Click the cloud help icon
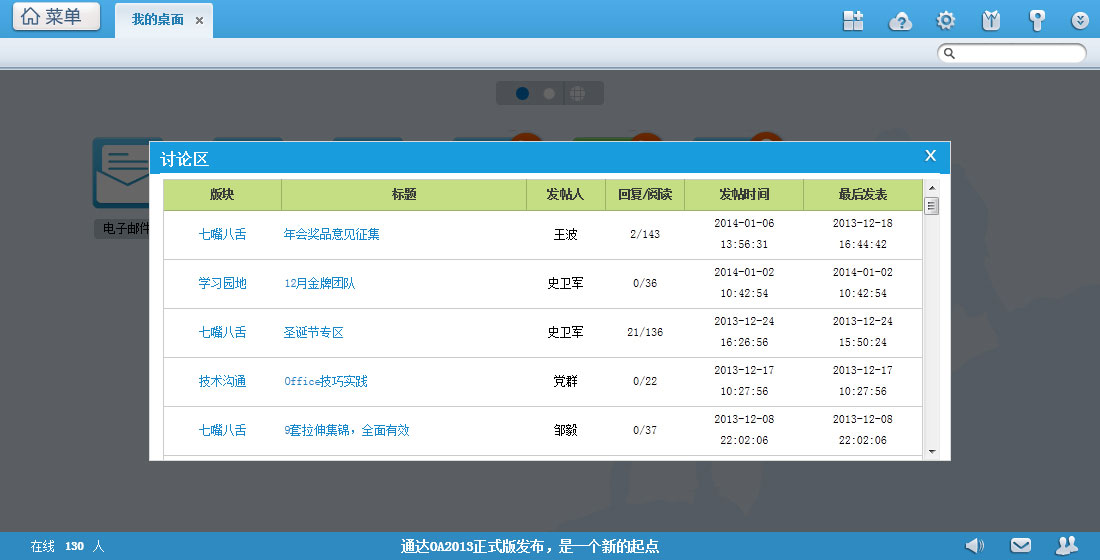Viewport: 1100px width, 560px height. 901,20
